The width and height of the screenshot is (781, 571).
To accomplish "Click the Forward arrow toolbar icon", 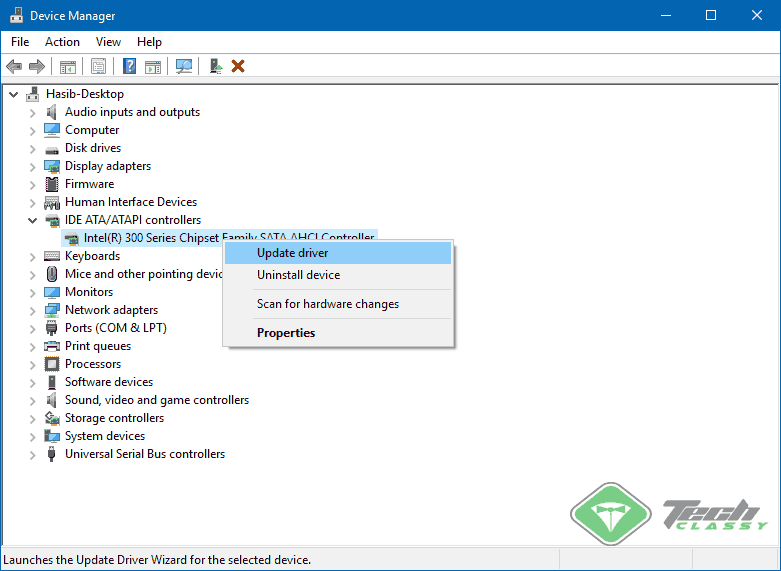I will 37,66.
